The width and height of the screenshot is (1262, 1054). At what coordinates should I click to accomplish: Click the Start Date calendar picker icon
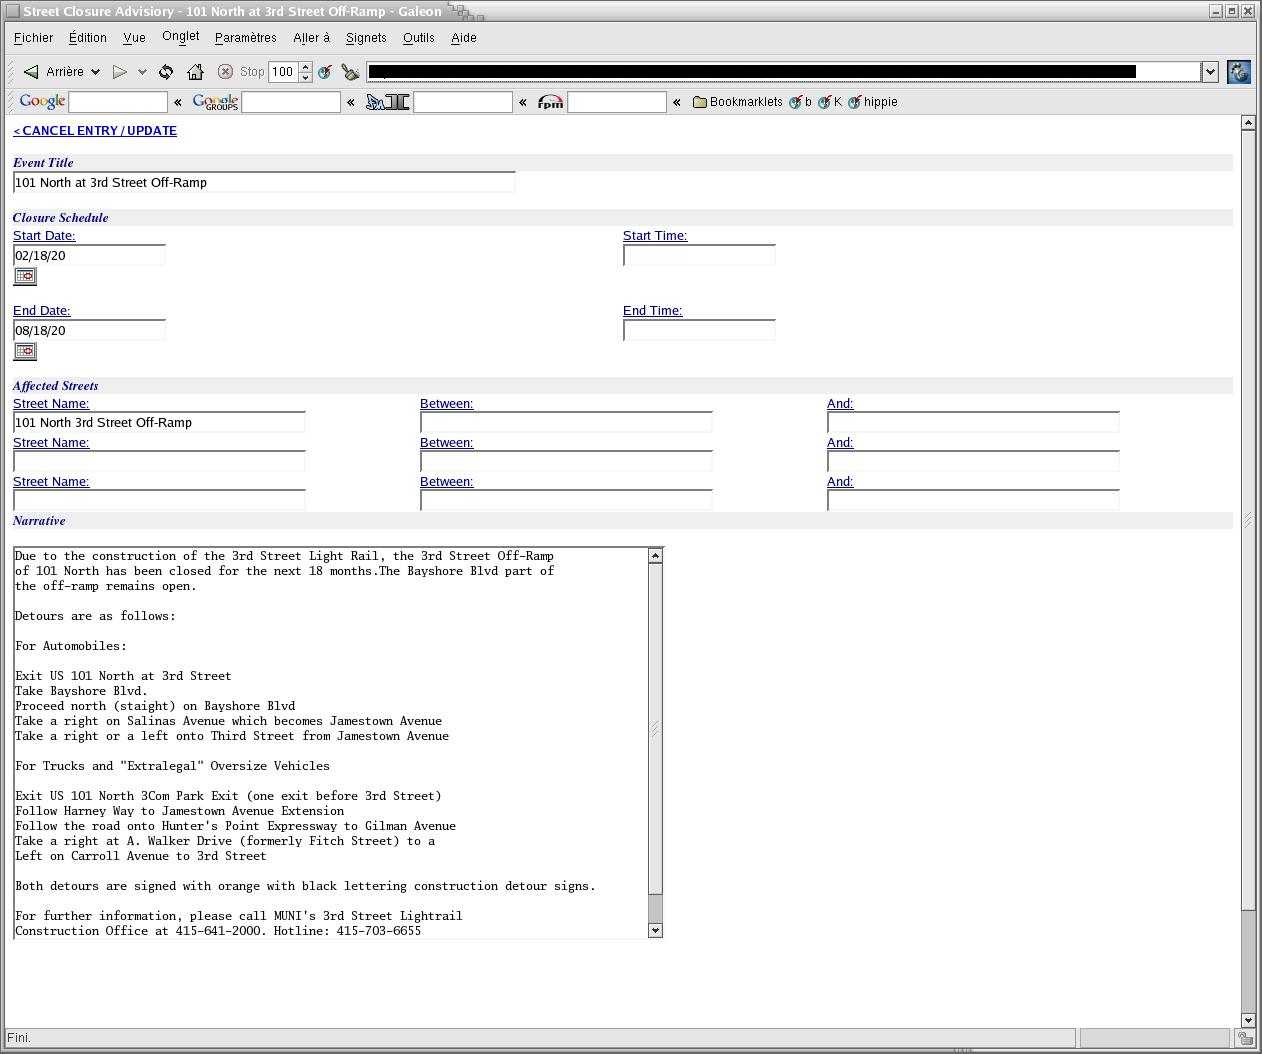click(x=25, y=277)
